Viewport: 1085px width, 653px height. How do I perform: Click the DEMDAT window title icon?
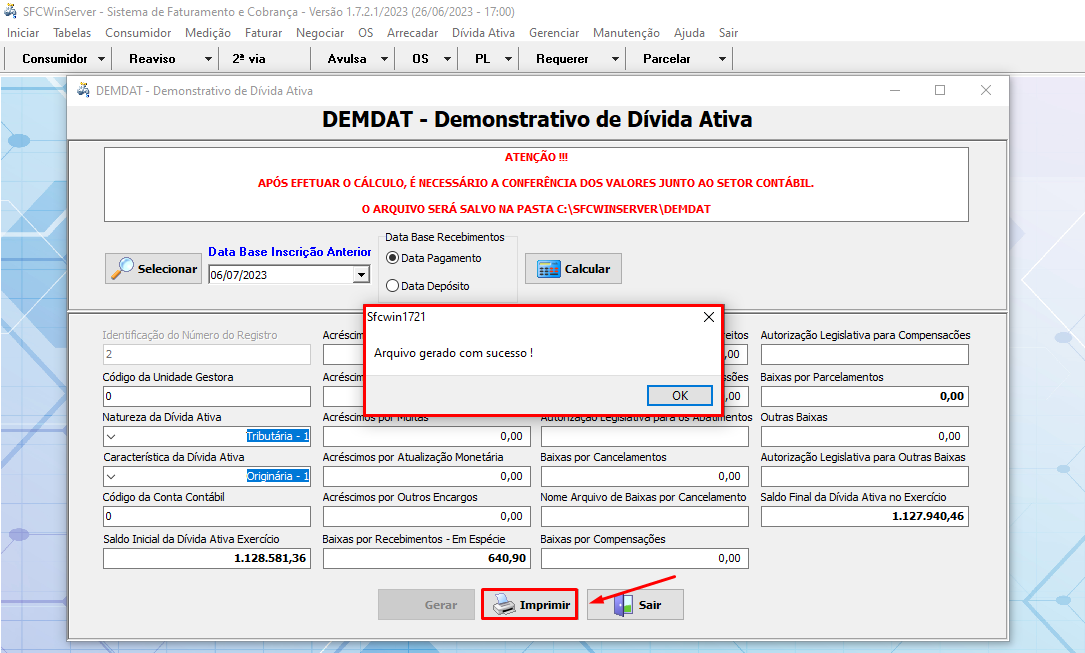point(83,90)
